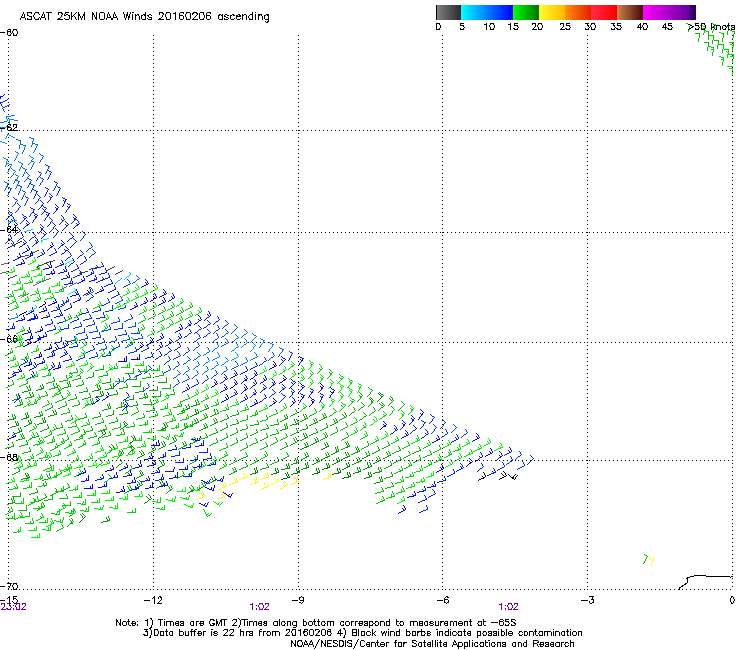Viewport: 740px width, 650px height.
Task: Click the black coastline segment at bottom right
Action: coord(706,582)
